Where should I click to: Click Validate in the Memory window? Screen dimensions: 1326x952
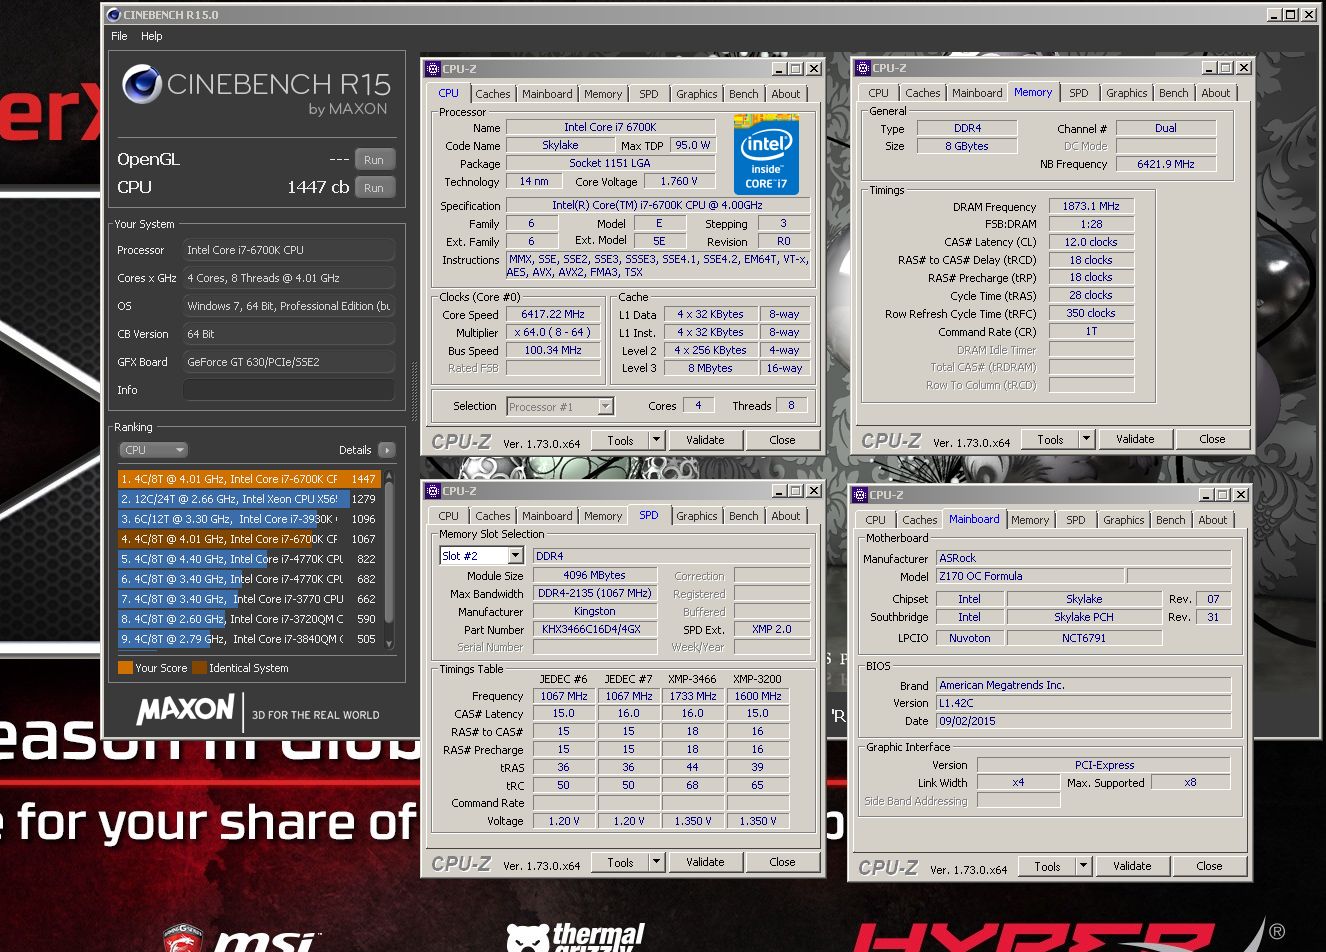point(1135,439)
